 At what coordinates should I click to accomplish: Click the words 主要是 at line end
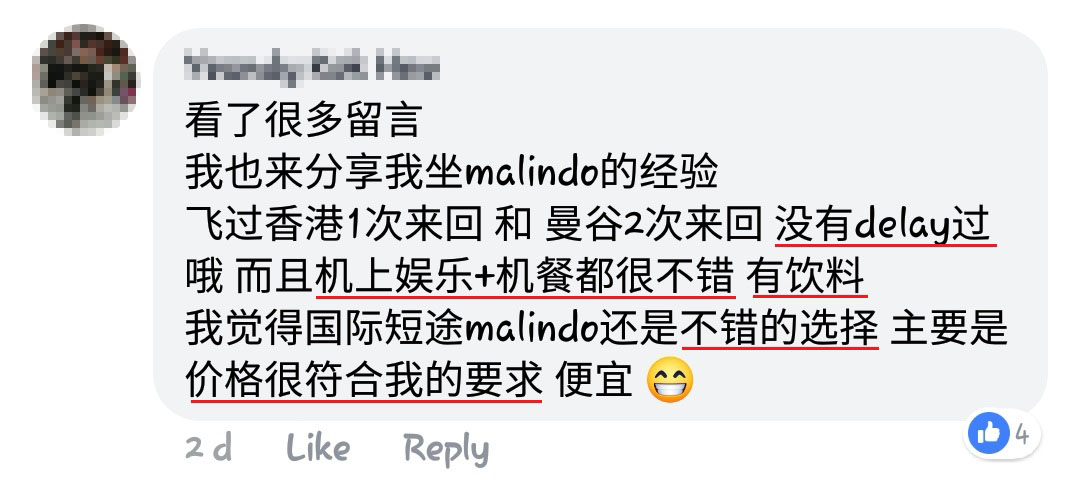(948, 330)
